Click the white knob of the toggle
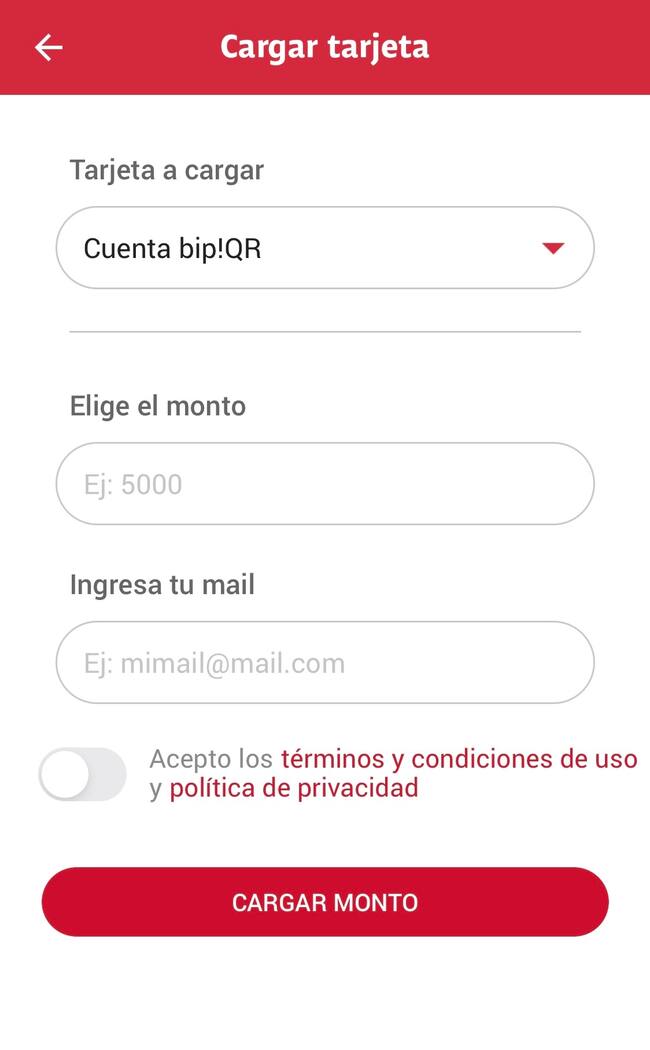Viewport: 650px width, 1050px height. coord(66,774)
